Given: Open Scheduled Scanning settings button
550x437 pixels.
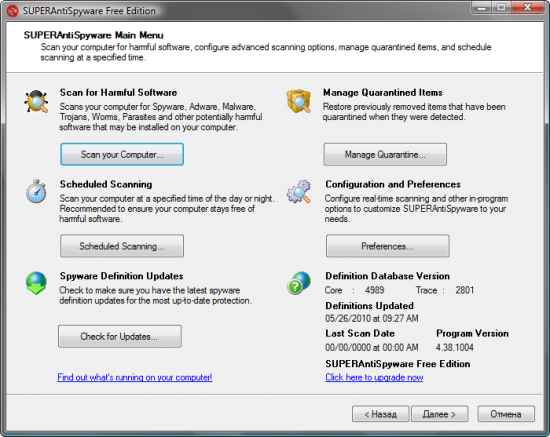Looking at the screenshot, I should click(x=122, y=246).
